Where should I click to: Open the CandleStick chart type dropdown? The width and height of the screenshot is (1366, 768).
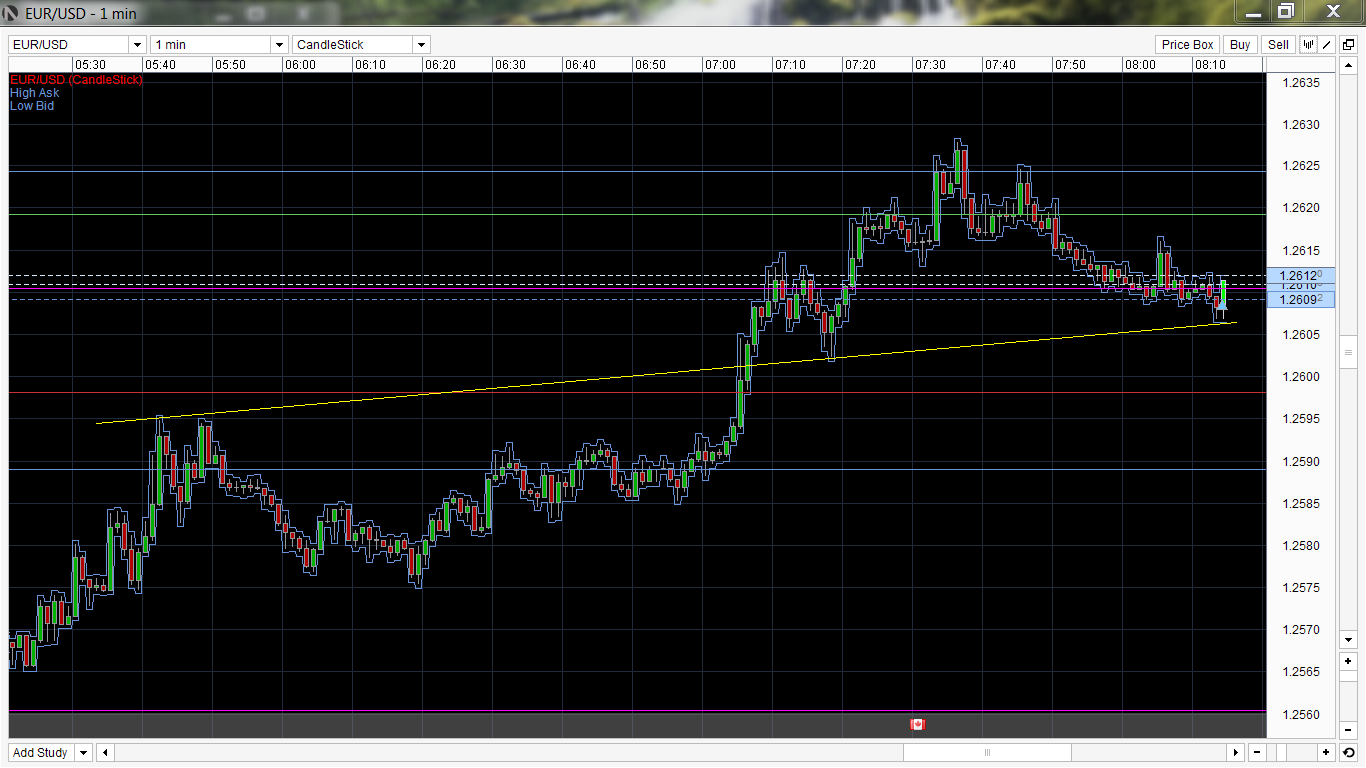tap(421, 45)
